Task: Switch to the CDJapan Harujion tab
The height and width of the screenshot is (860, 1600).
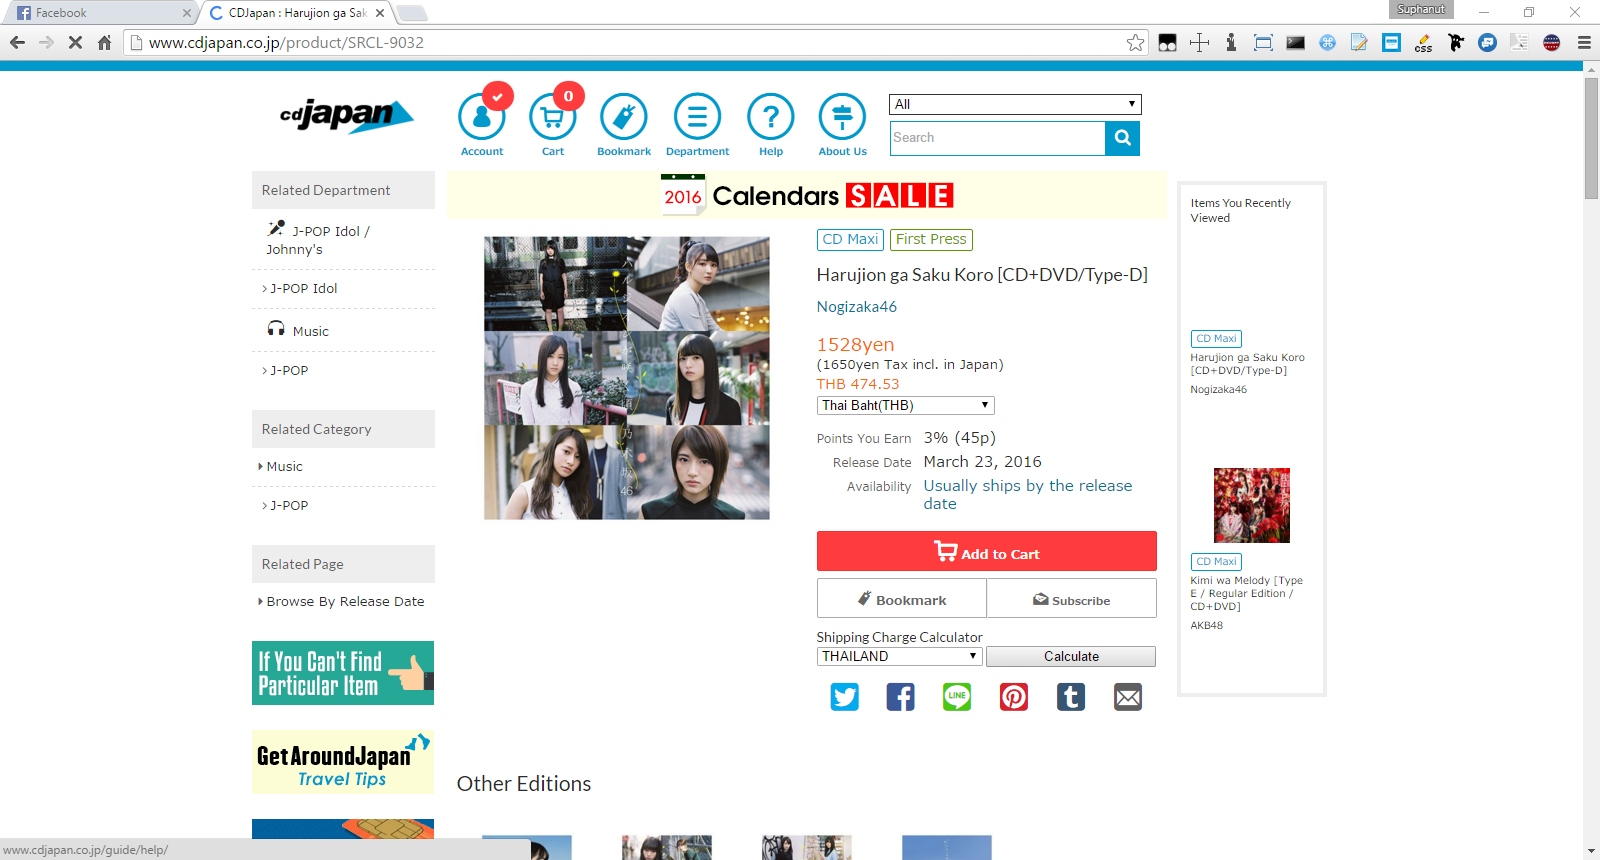Action: [x=296, y=13]
